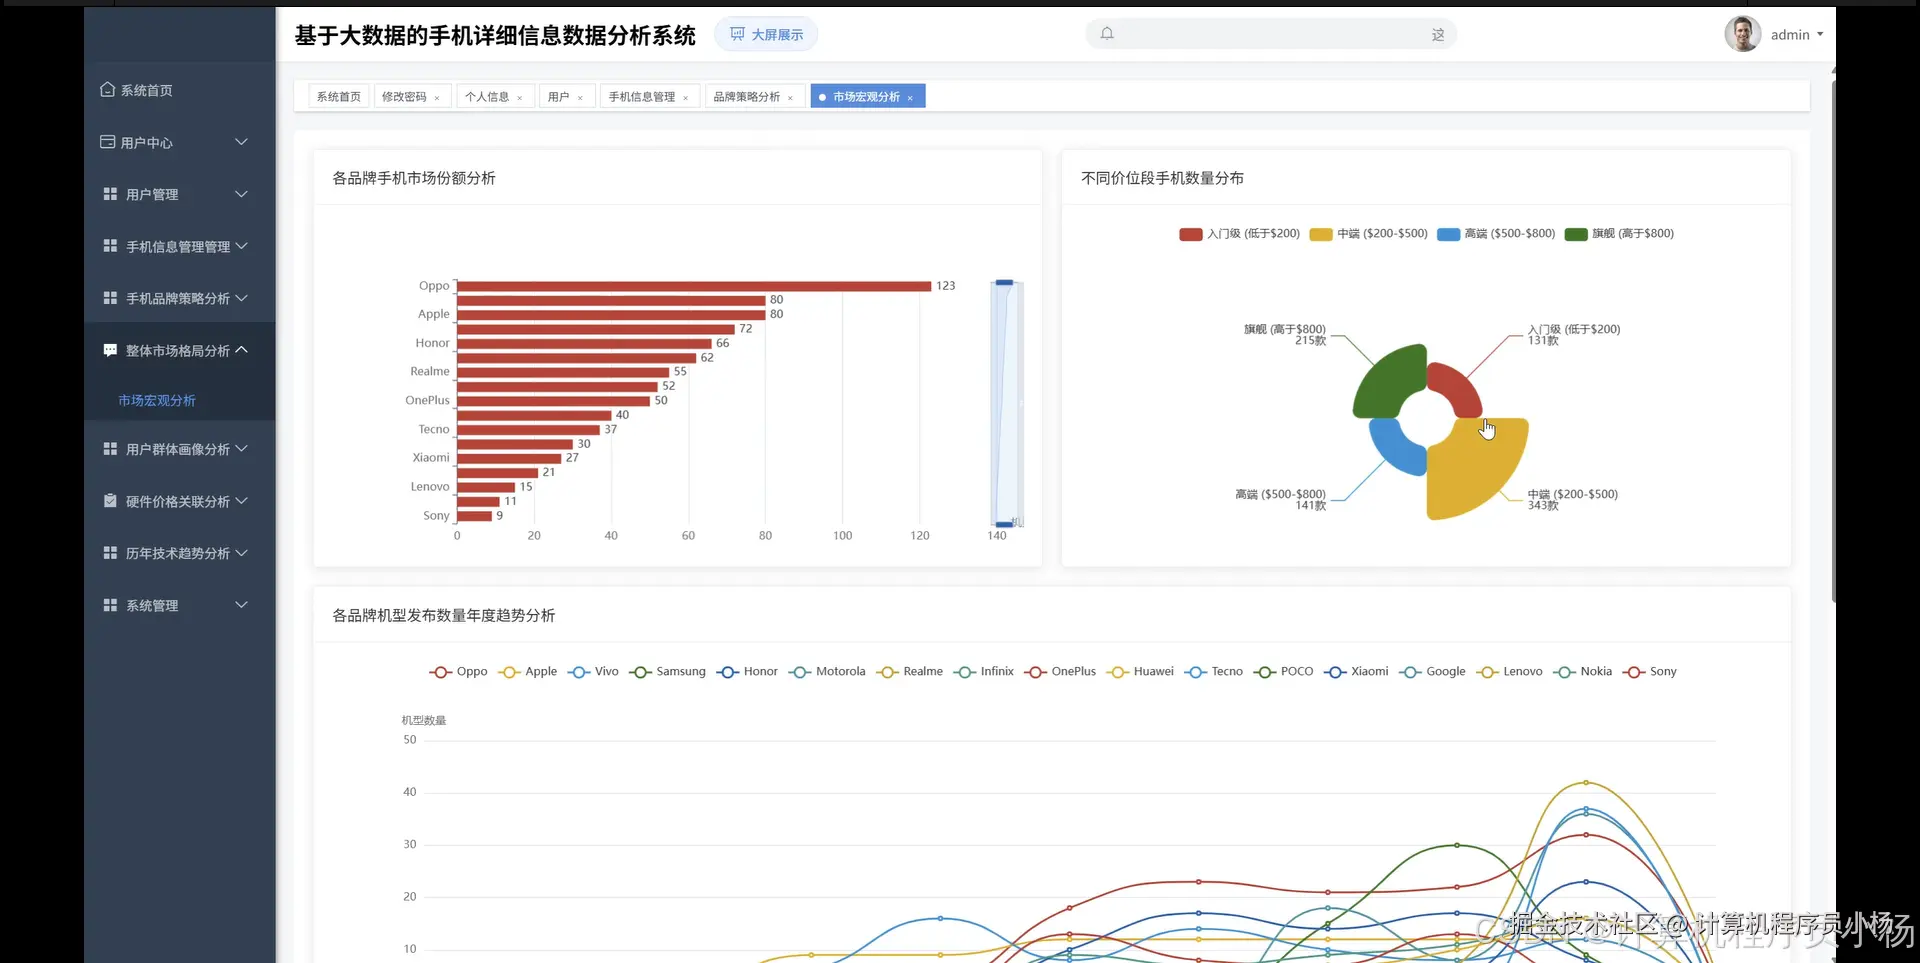Close the 品牌策略分析 tab

(790, 98)
